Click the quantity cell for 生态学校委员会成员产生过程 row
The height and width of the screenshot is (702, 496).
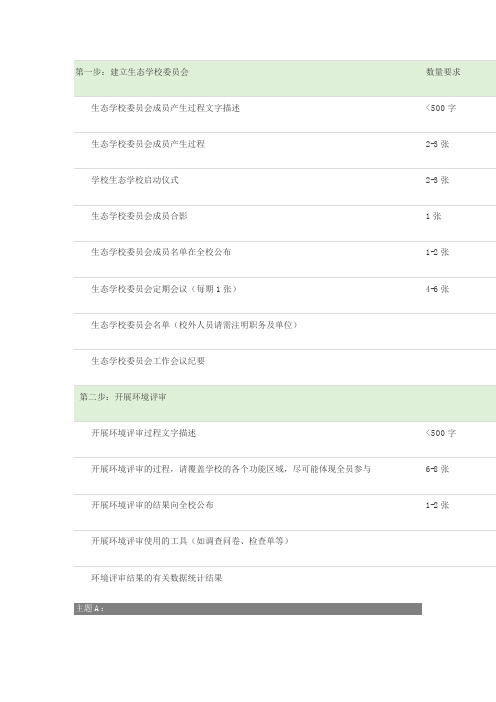[437, 144]
